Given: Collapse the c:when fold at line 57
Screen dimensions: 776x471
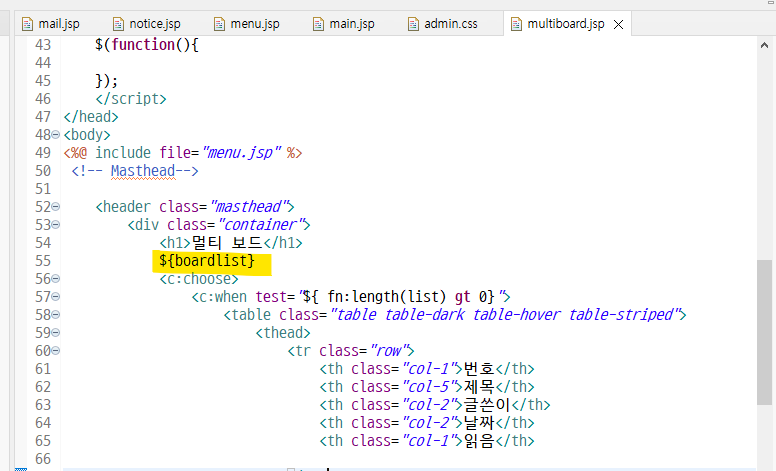Looking at the screenshot, I should click(x=56, y=297).
